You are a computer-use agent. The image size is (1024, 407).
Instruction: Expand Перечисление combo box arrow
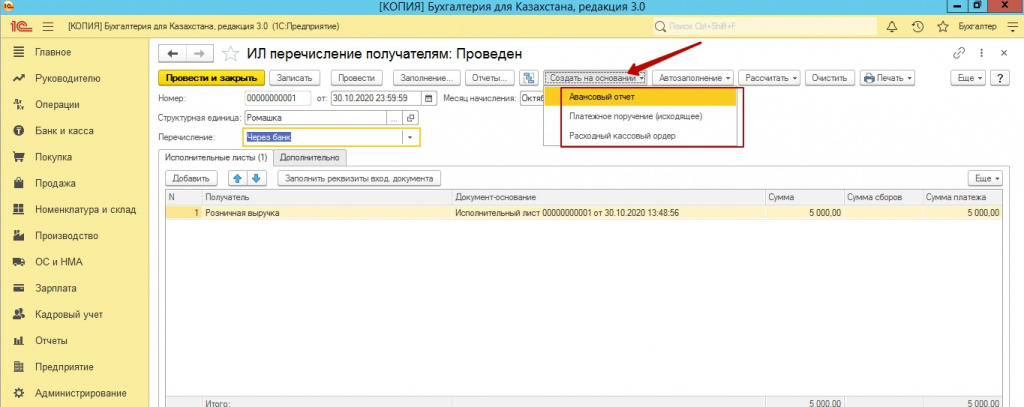click(x=411, y=137)
